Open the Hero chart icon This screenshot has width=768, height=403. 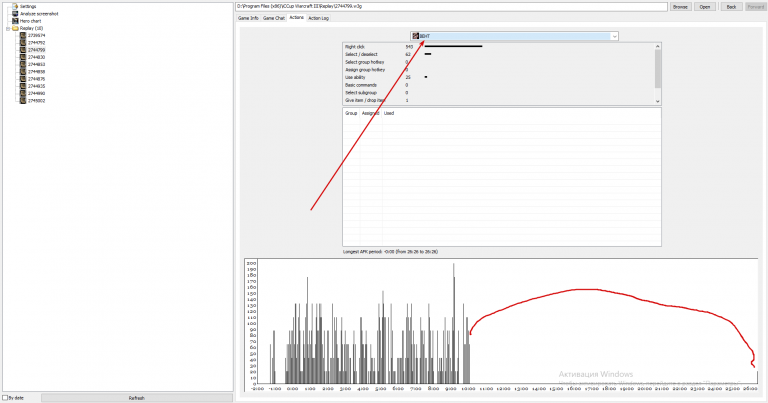click(15, 21)
